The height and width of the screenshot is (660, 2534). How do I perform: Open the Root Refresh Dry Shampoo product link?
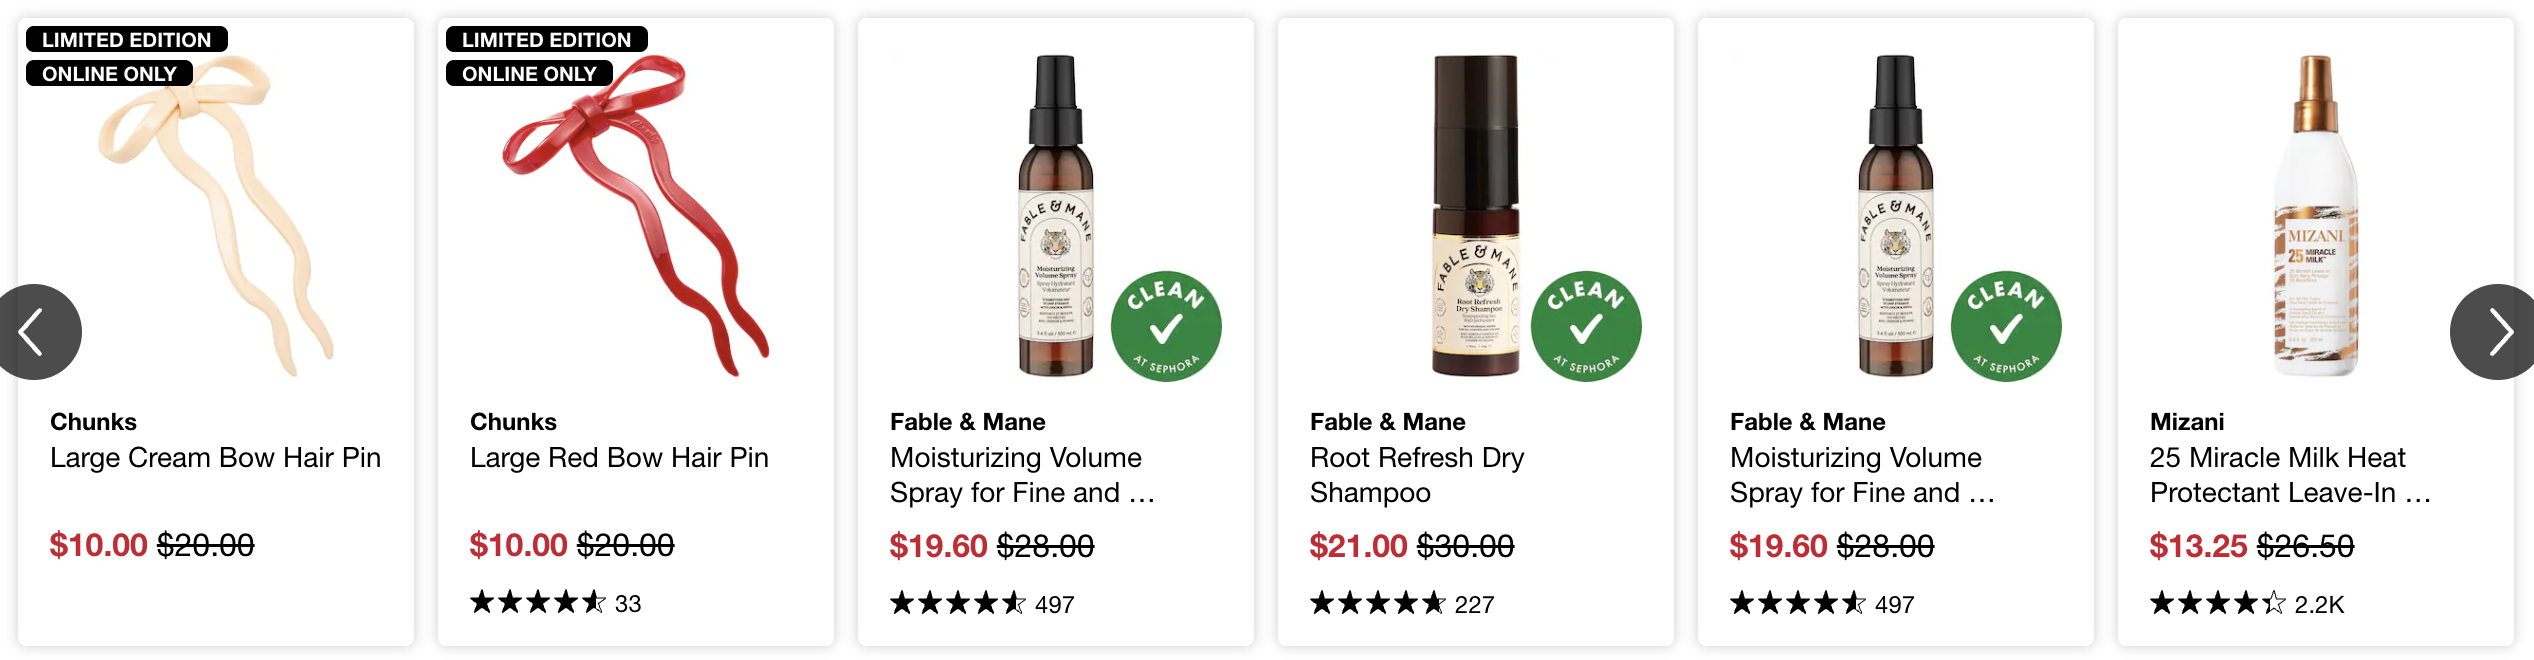1417,475
